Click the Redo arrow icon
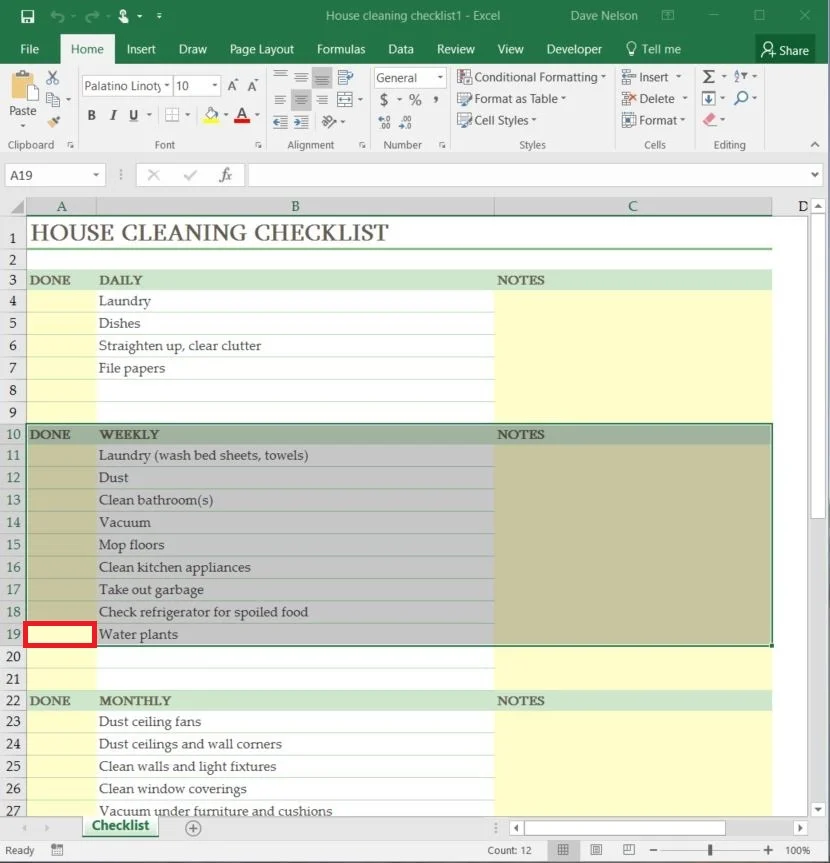The image size is (830, 863). (x=91, y=17)
